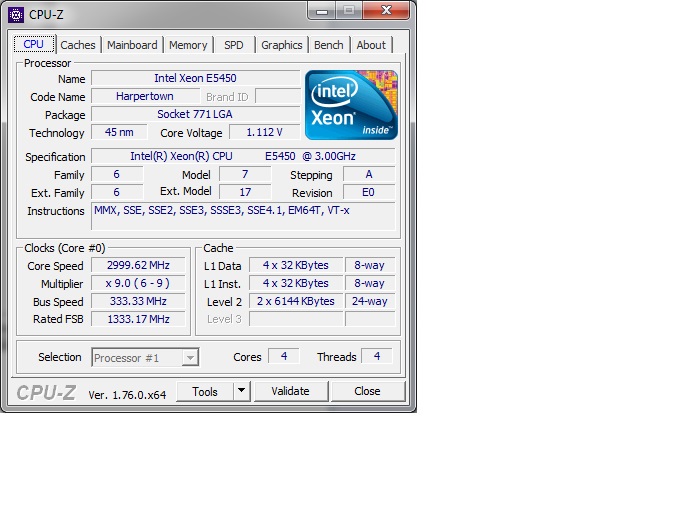Viewport: 691px width, 518px height.
Task: Click the Validate button
Action: point(290,391)
